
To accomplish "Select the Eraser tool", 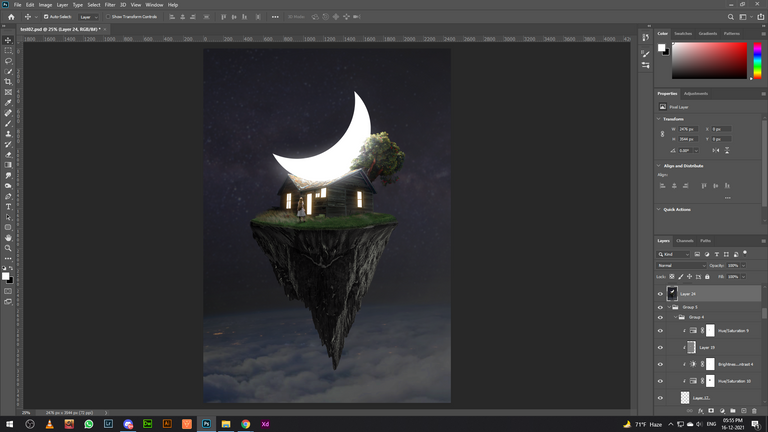I will point(8,154).
